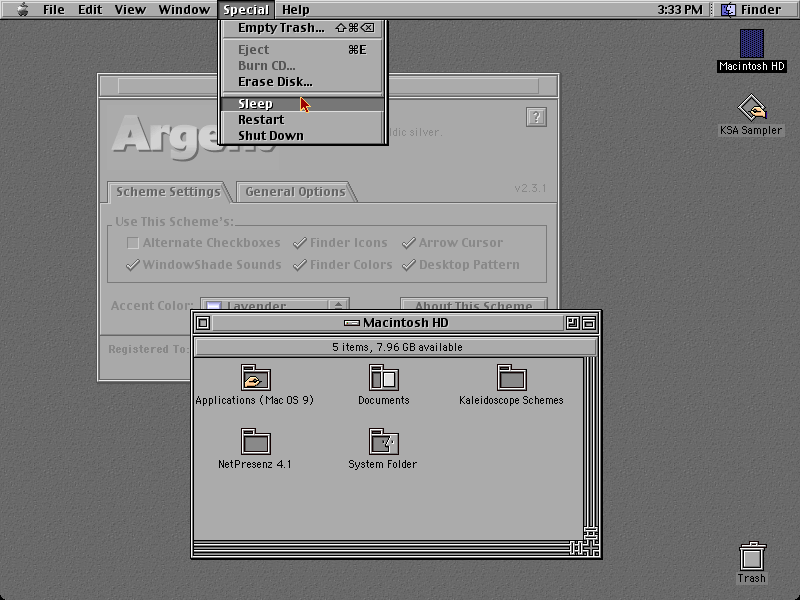Viewport: 800px width, 600px height.
Task: Choose Shut Down from Special menu
Action: [x=303, y=135]
